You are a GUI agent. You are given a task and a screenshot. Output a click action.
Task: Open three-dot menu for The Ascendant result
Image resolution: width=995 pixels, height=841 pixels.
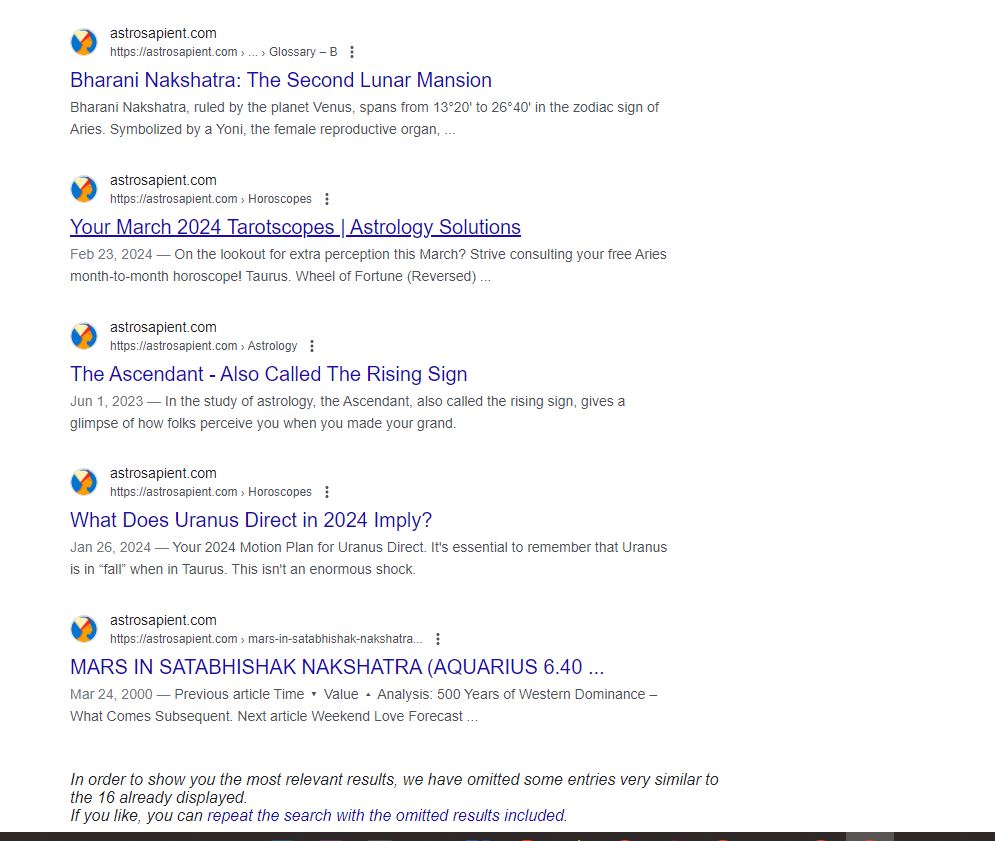[x=312, y=346]
